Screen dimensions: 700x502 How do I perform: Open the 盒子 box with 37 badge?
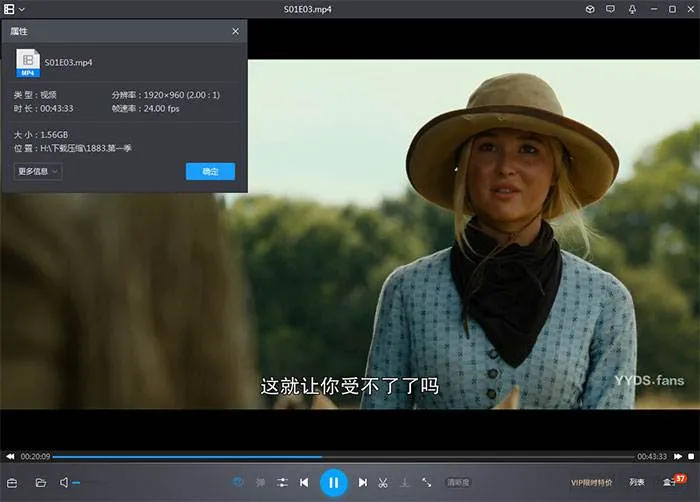[x=673, y=481]
